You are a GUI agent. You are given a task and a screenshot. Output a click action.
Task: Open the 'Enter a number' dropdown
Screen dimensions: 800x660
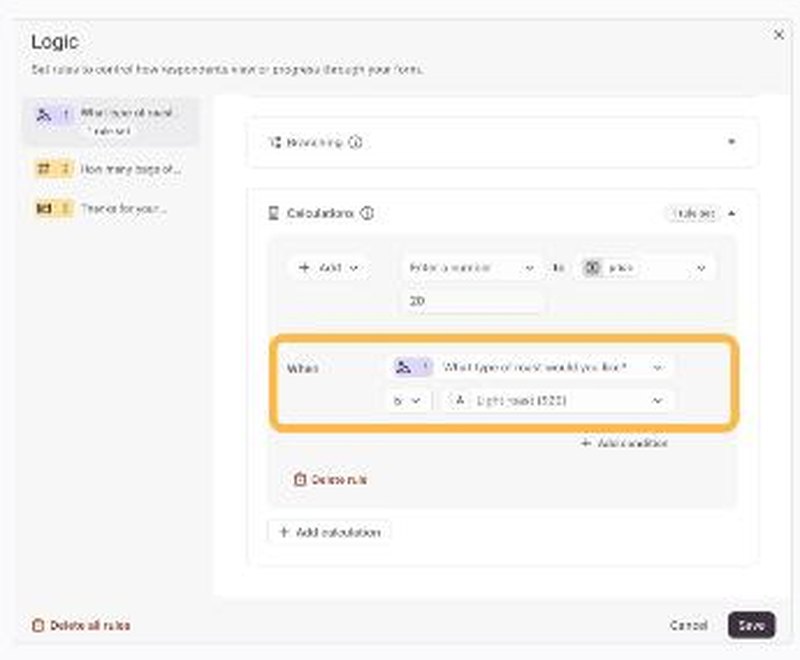(x=472, y=268)
